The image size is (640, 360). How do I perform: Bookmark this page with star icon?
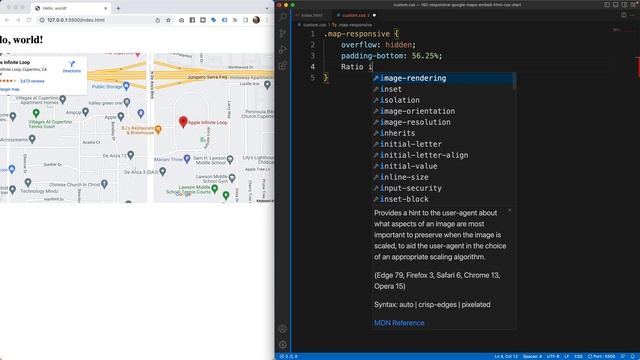(168, 20)
